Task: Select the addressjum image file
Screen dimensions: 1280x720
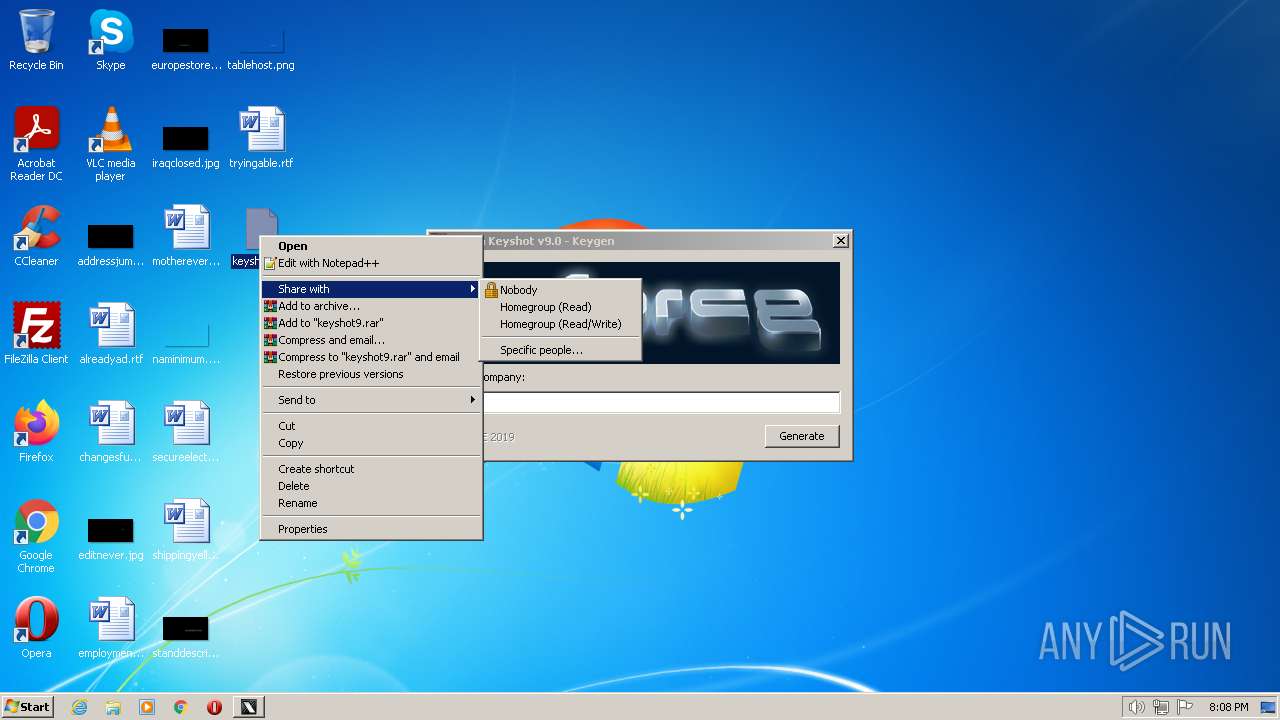Action: pyautogui.click(x=110, y=244)
